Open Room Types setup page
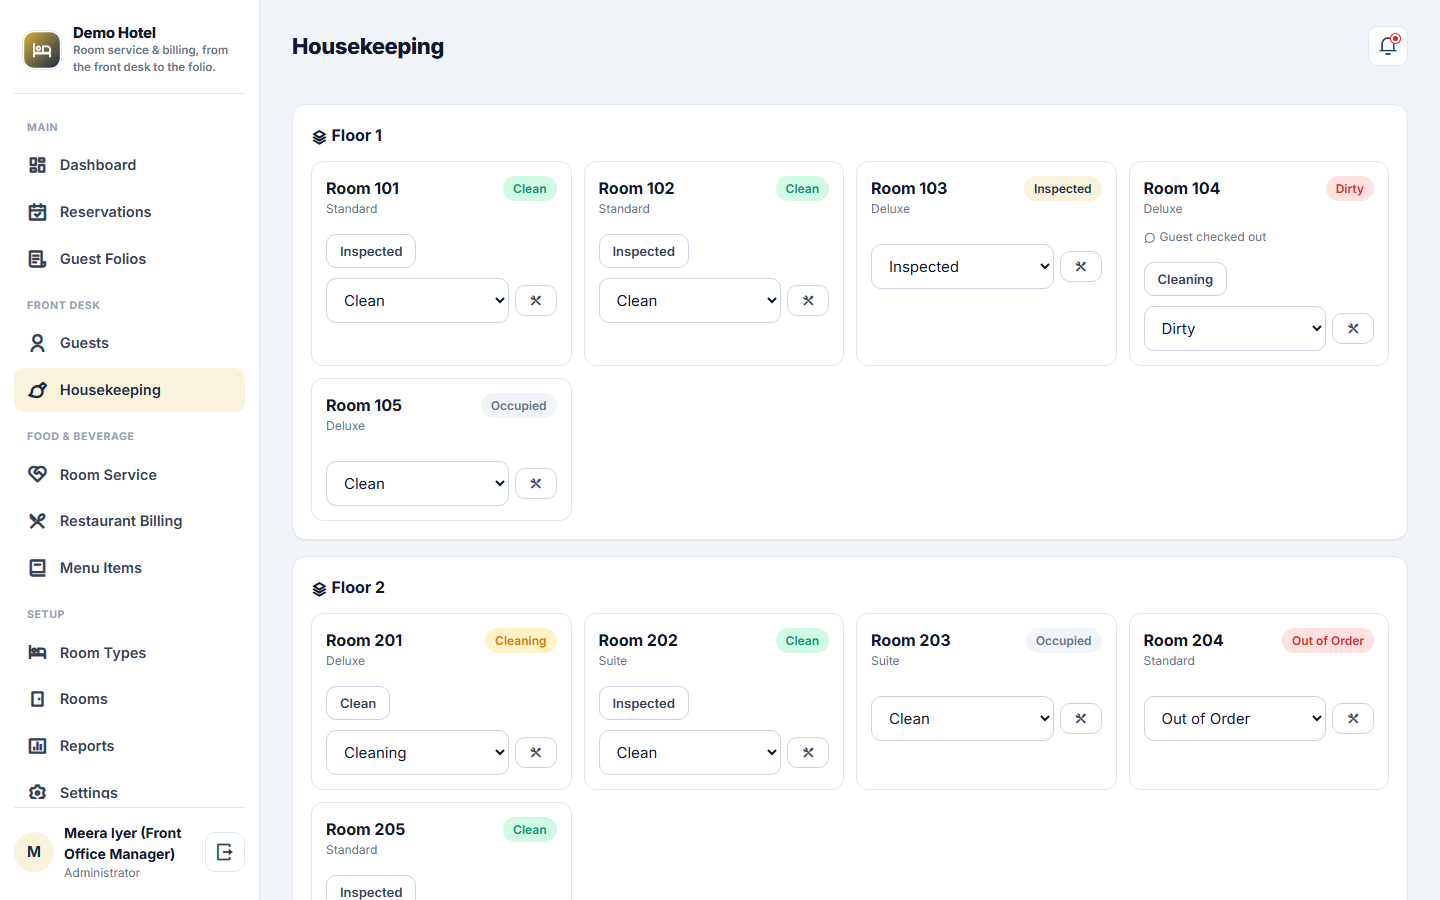This screenshot has height=900, width=1440. [x=129, y=653]
